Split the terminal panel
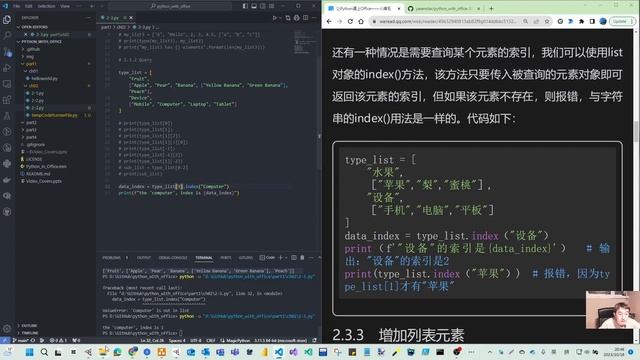Viewport: 640px width, 360px height. 293,258
